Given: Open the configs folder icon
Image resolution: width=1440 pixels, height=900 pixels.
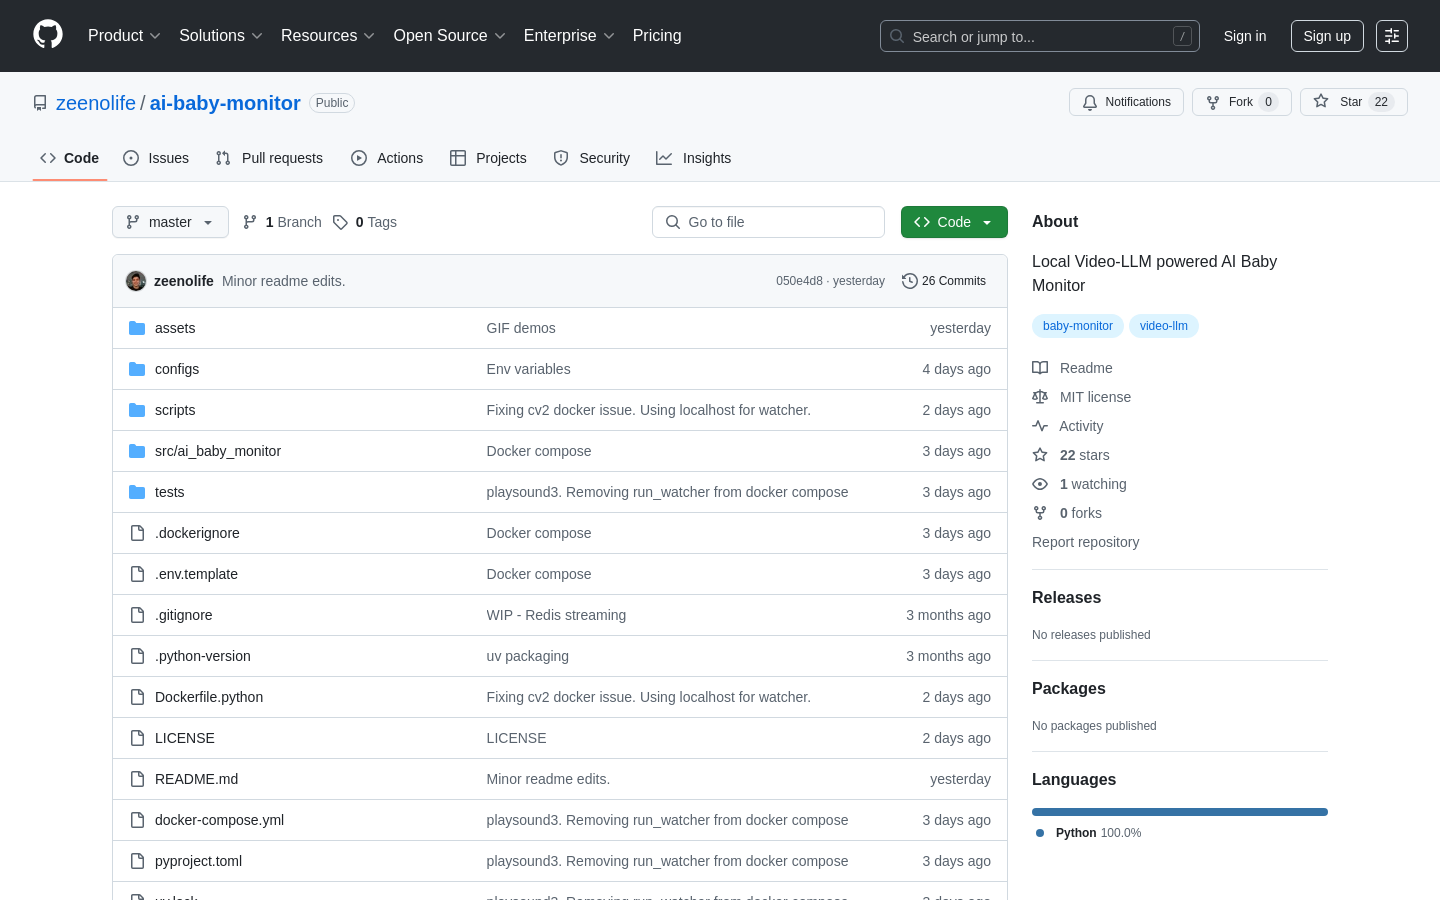Looking at the screenshot, I should pos(137,369).
